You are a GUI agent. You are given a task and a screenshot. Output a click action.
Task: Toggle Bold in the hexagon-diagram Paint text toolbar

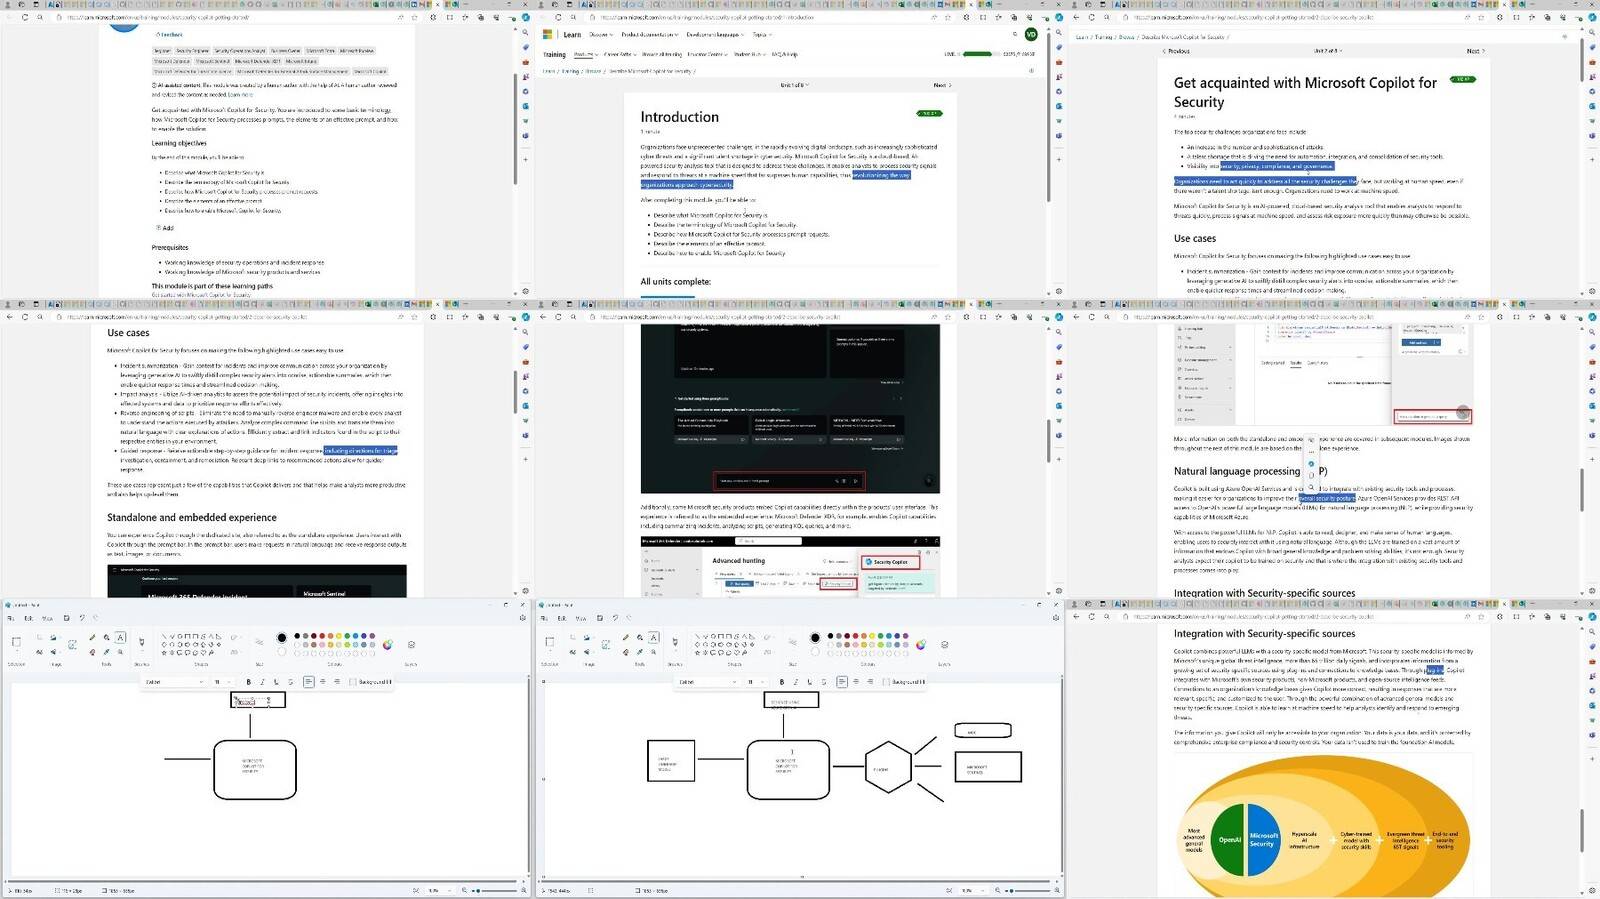782,682
